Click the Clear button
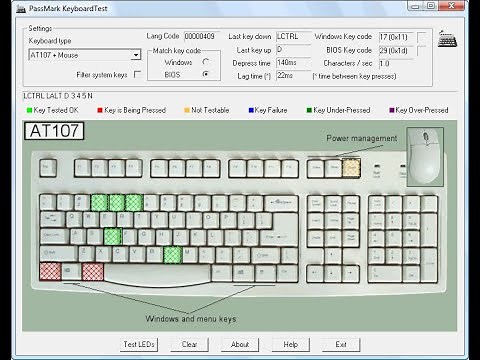The width and height of the screenshot is (480, 360). pos(189,344)
